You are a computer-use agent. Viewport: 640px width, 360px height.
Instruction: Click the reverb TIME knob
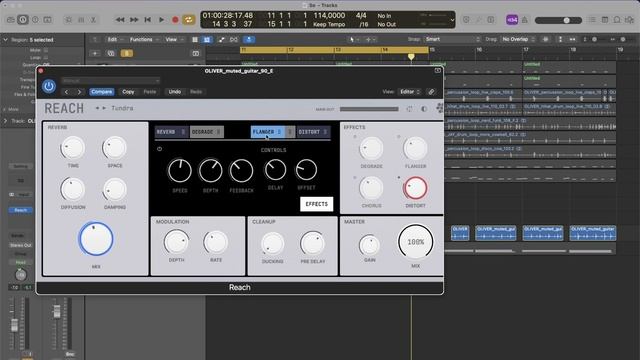[73, 148]
